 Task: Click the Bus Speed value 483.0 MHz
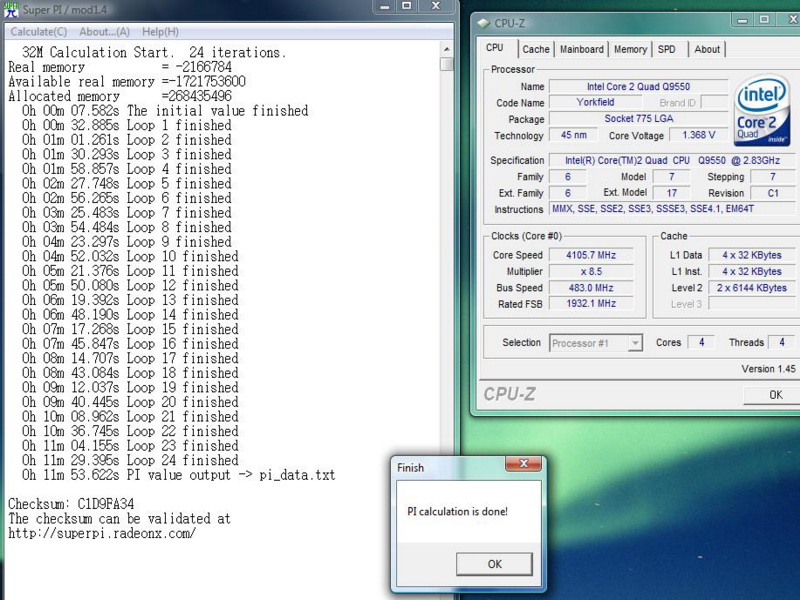coord(591,288)
